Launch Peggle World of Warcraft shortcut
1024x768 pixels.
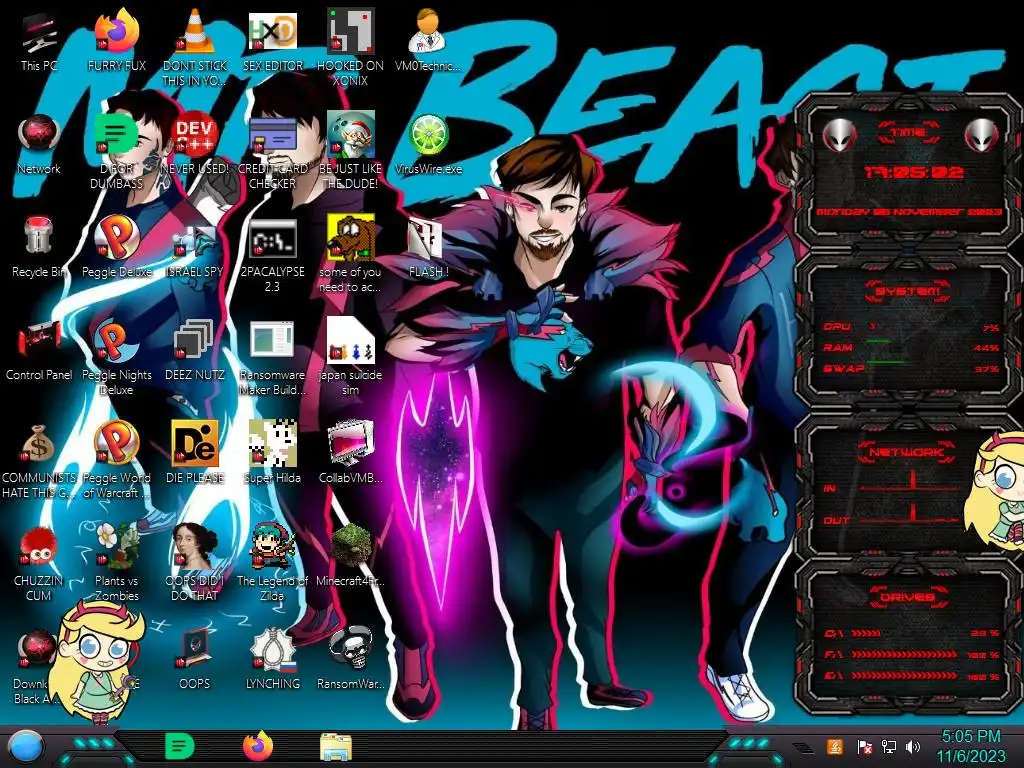(x=116, y=460)
